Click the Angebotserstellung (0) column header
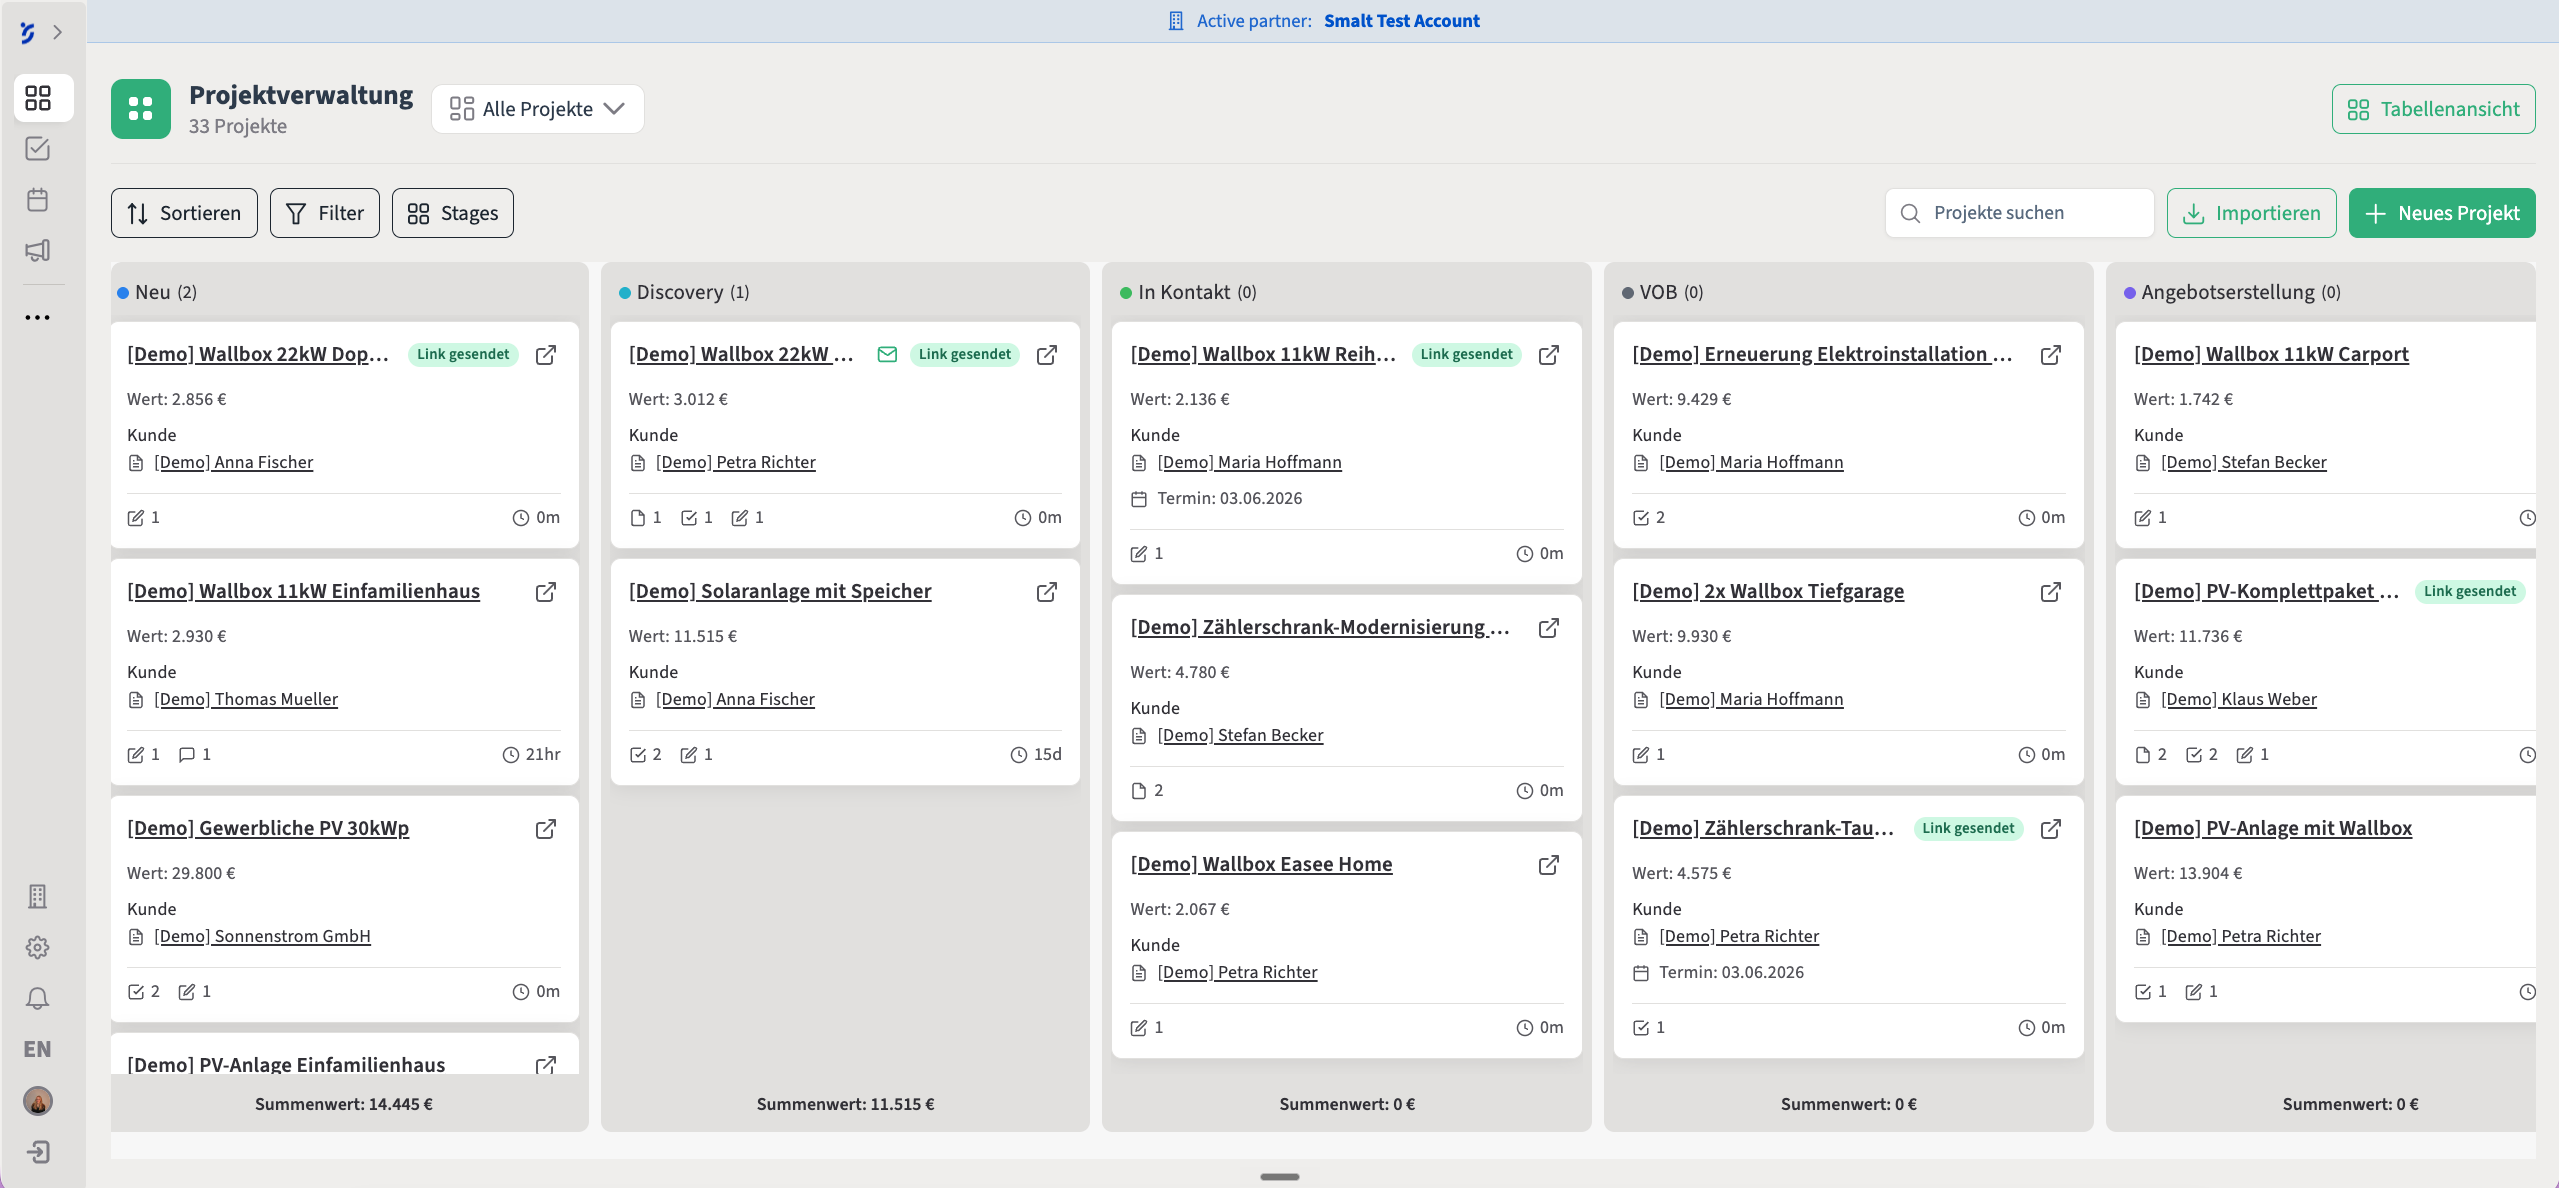This screenshot has width=2559, height=1188. pyautogui.click(x=2232, y=292)
